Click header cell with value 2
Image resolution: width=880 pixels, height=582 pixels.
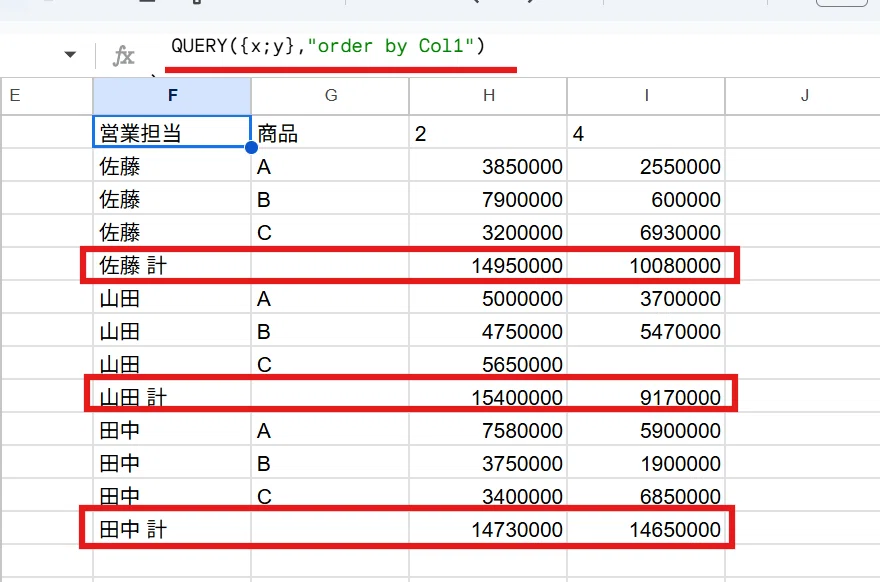tap(488, 132)
